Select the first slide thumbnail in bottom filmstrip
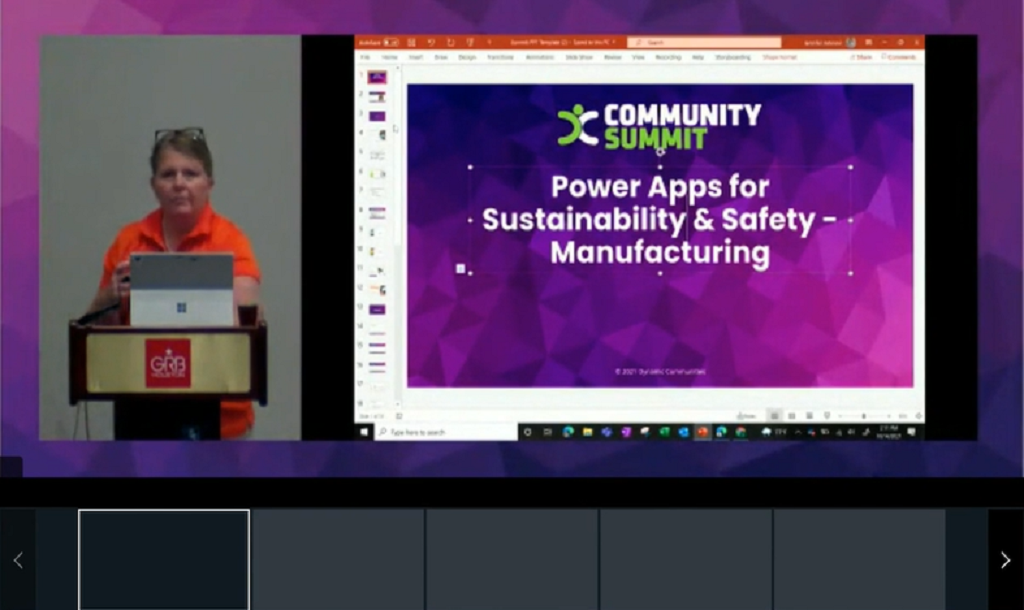 tap(163, 560)
